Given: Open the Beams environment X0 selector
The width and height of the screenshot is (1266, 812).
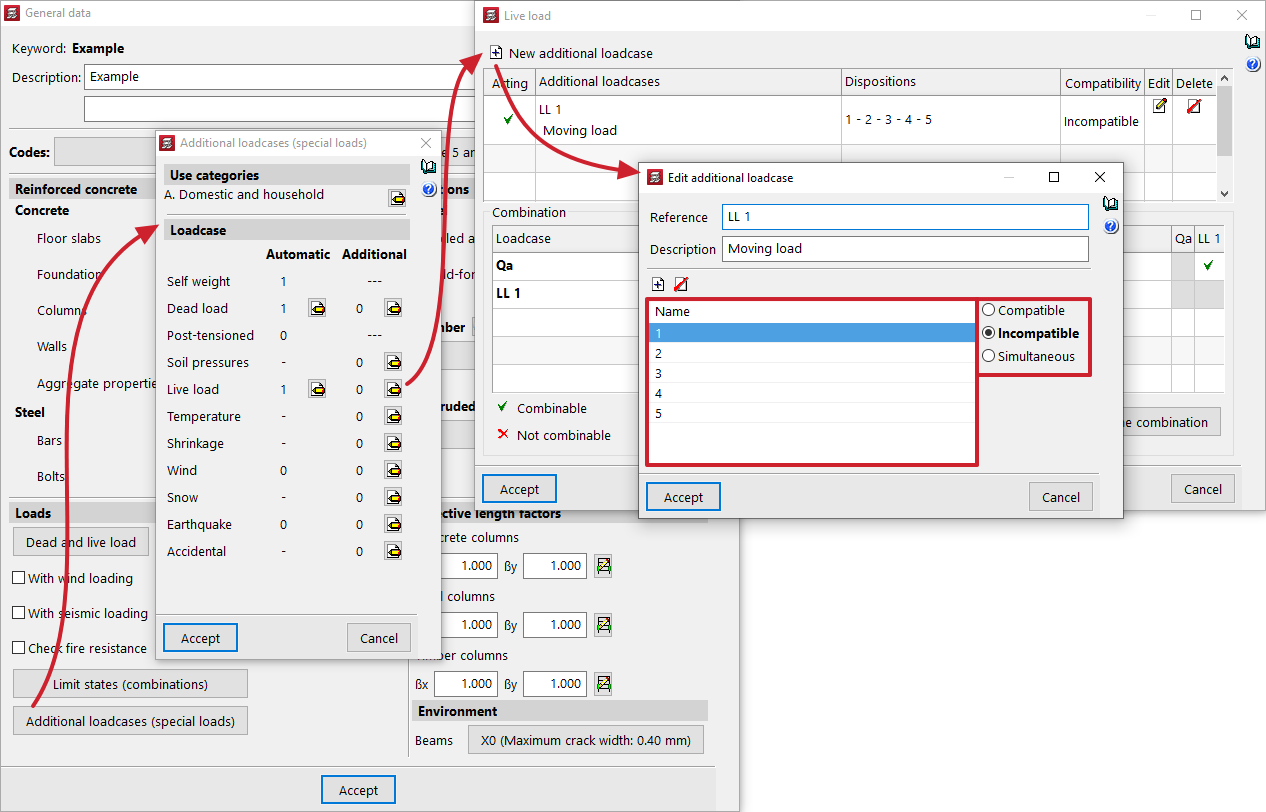Looking at the screenshot, I should [x=585, y=741].
